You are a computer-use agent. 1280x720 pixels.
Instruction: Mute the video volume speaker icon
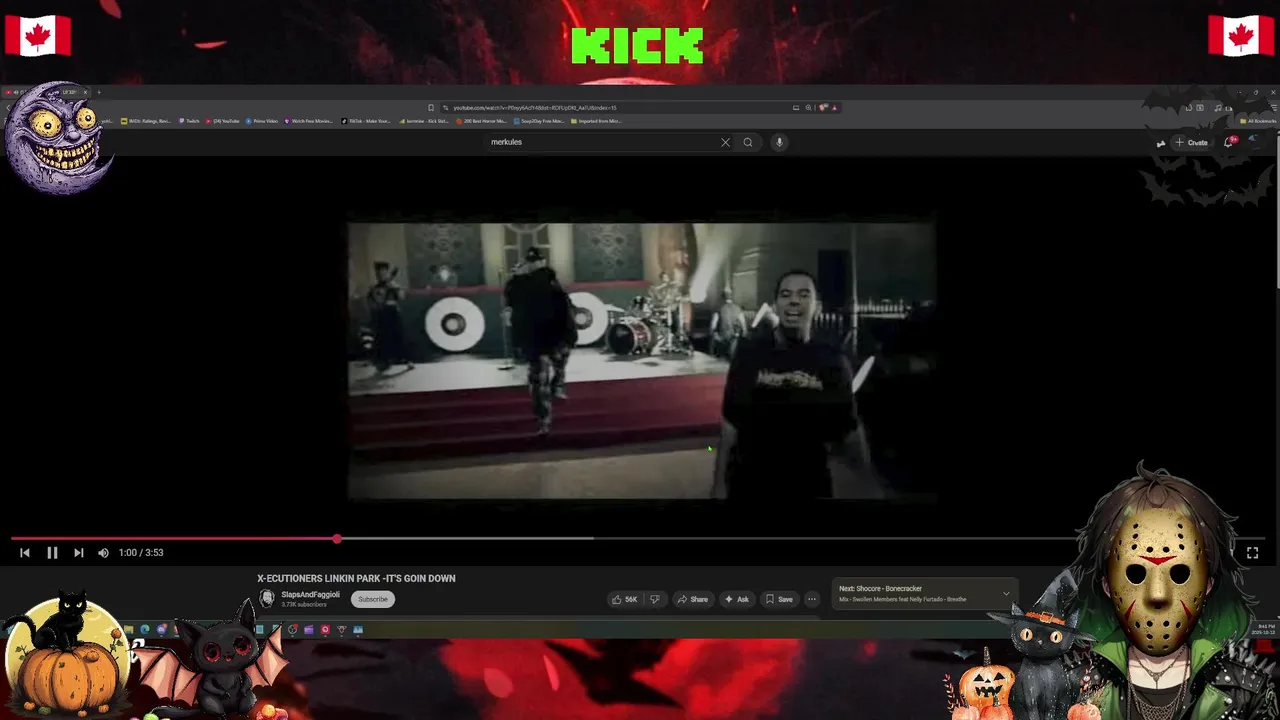[103, 552]
